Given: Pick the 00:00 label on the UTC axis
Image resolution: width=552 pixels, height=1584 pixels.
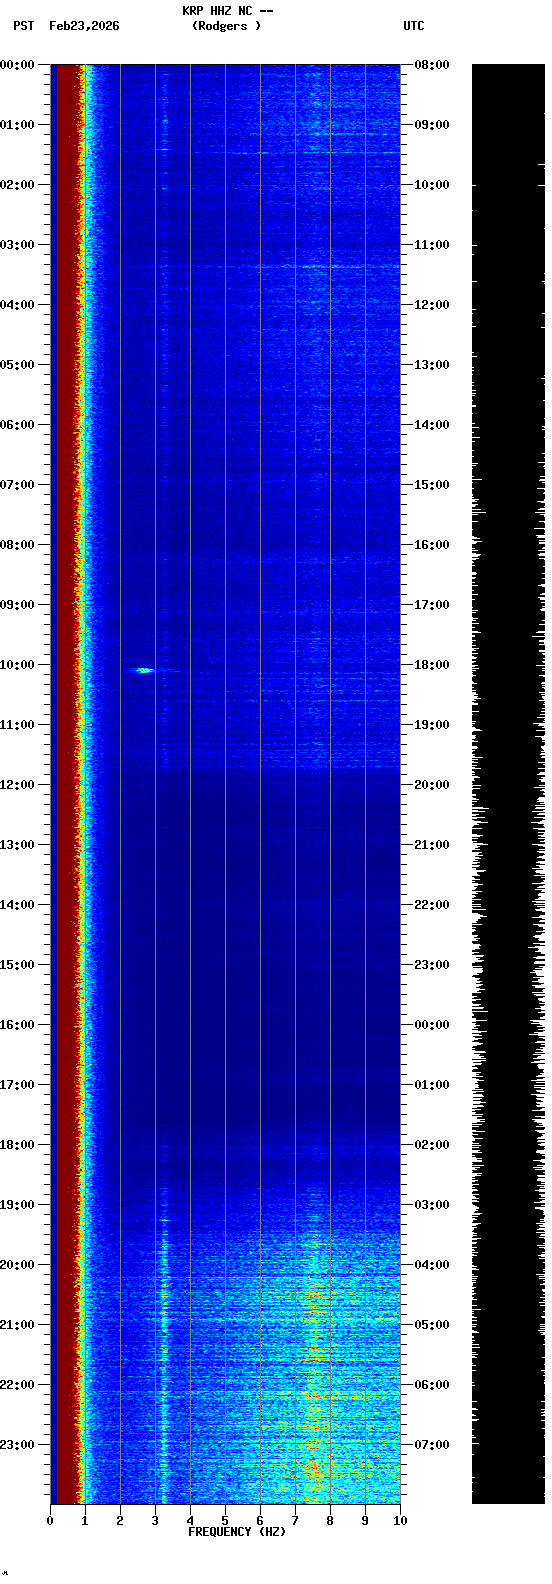Looking at the screenshot, I should coord(432,1025).
